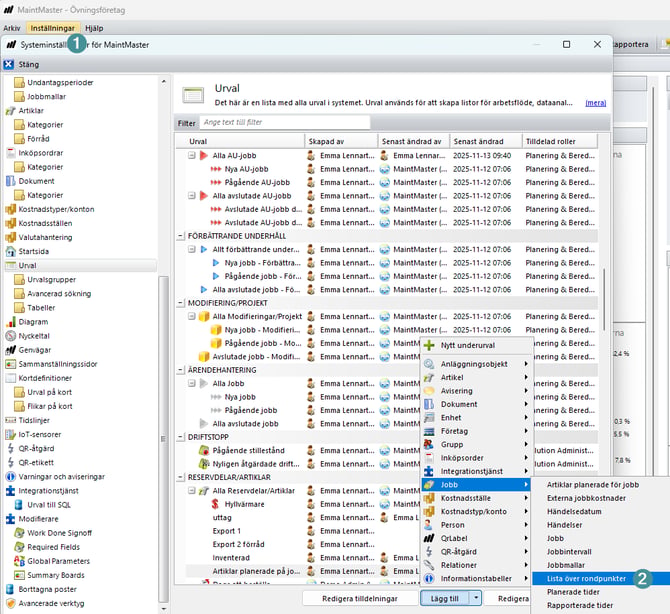Open the Kostnadsställe context menu entry
This screenshot has width=670, height=614.
(477, 498)
